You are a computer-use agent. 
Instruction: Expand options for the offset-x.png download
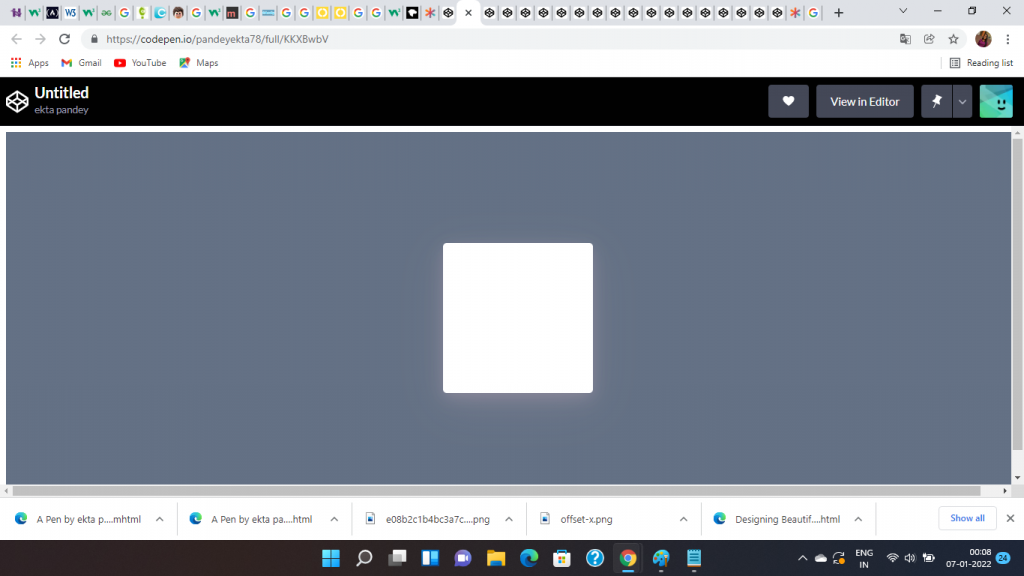684,519
